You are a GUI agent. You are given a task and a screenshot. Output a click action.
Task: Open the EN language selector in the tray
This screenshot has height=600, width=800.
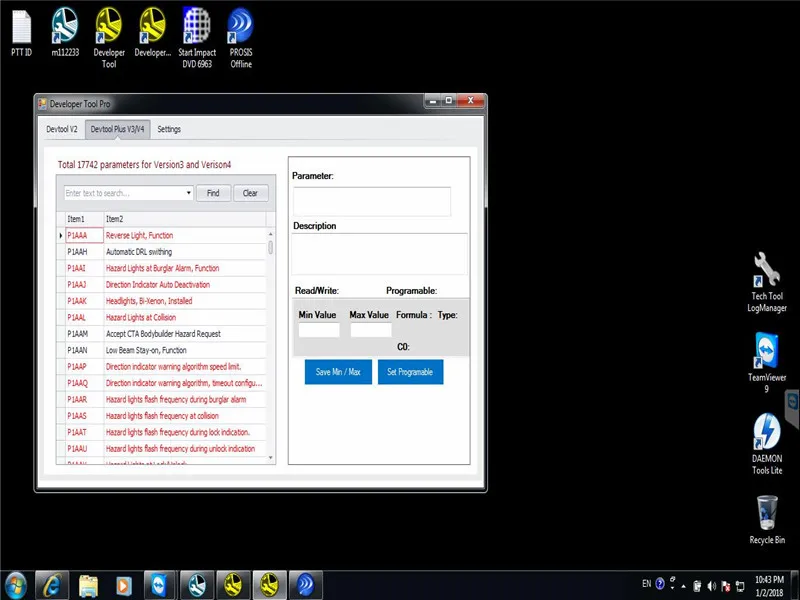[646, 584]
